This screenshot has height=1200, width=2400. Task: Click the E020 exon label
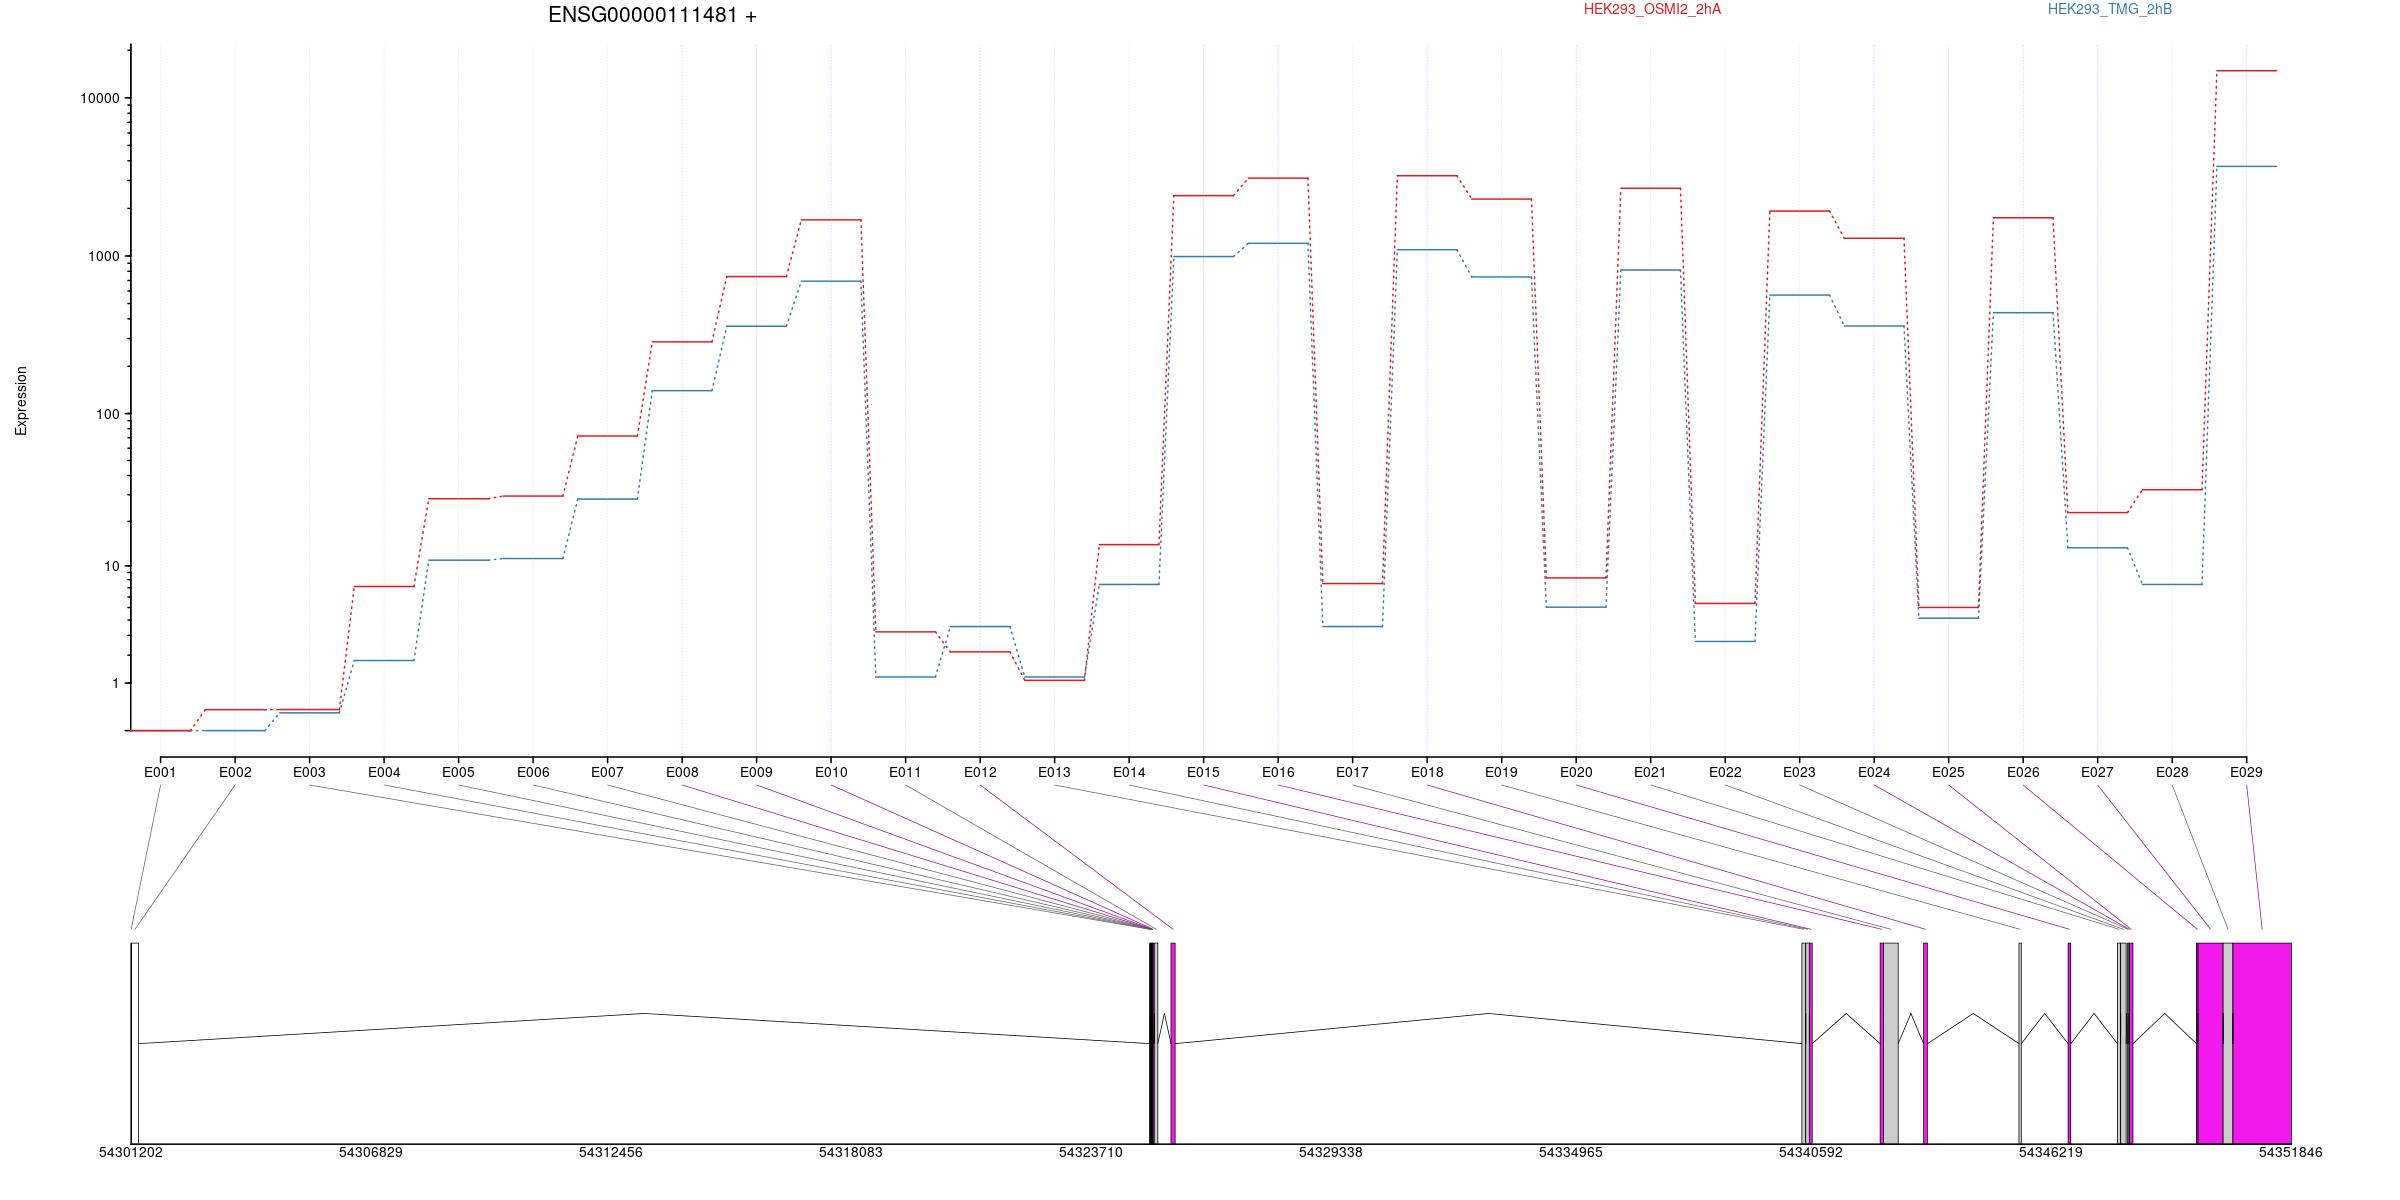1576,772
